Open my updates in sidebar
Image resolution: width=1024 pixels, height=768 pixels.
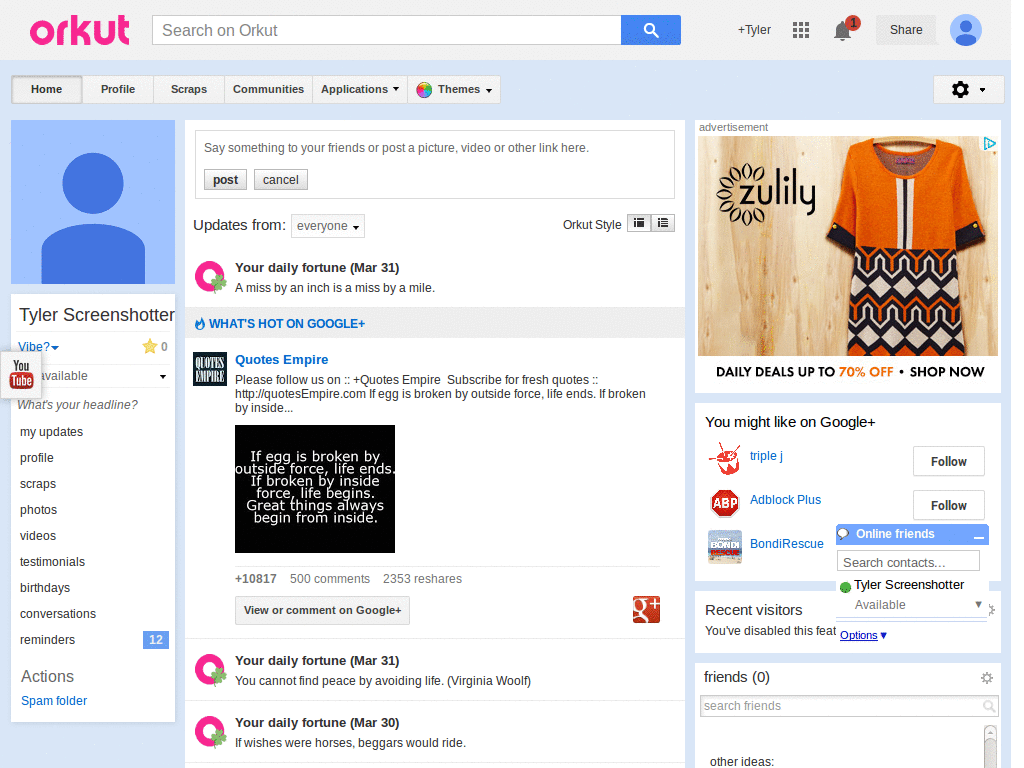(52, 432)
